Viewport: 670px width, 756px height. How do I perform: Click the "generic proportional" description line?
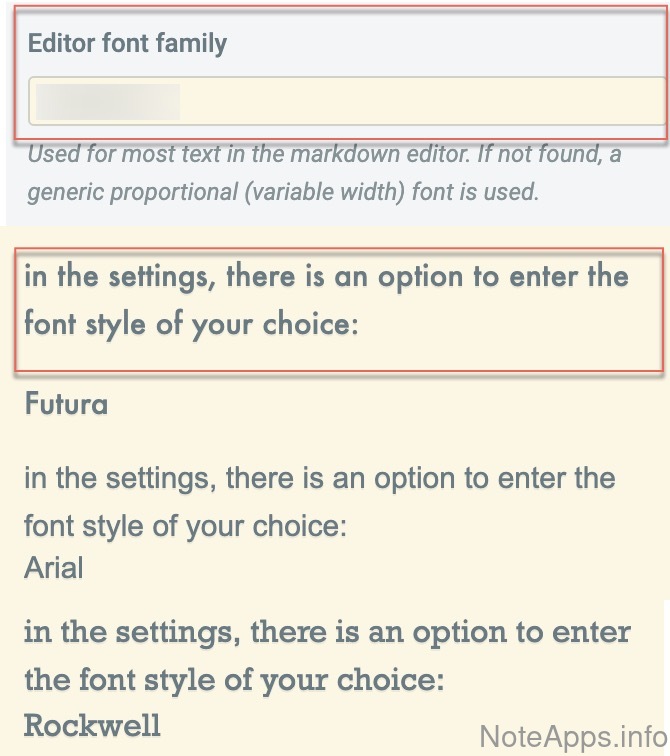tap(282, 190)
